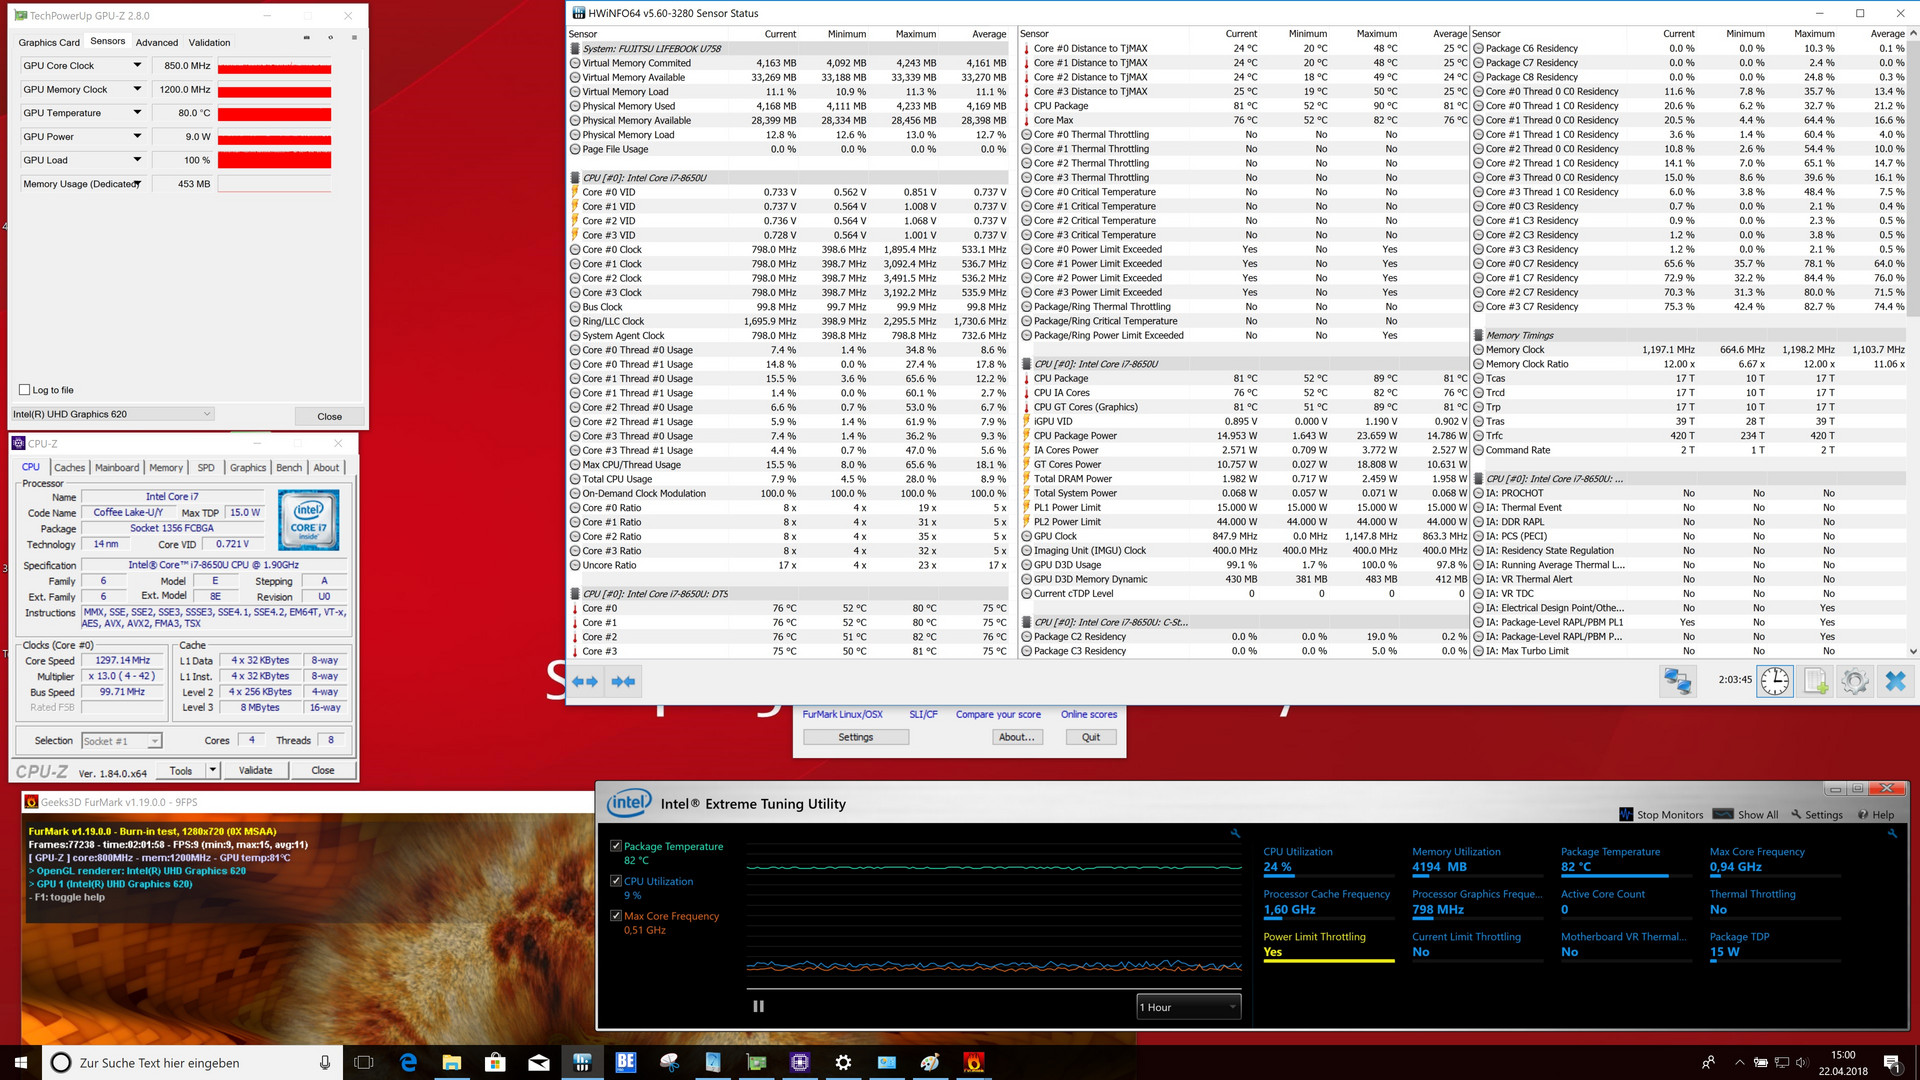Open HWiNFO remote network sensors icon
The width and height of the screenshot is (1920, 1080).
(x=1677, y=681)
